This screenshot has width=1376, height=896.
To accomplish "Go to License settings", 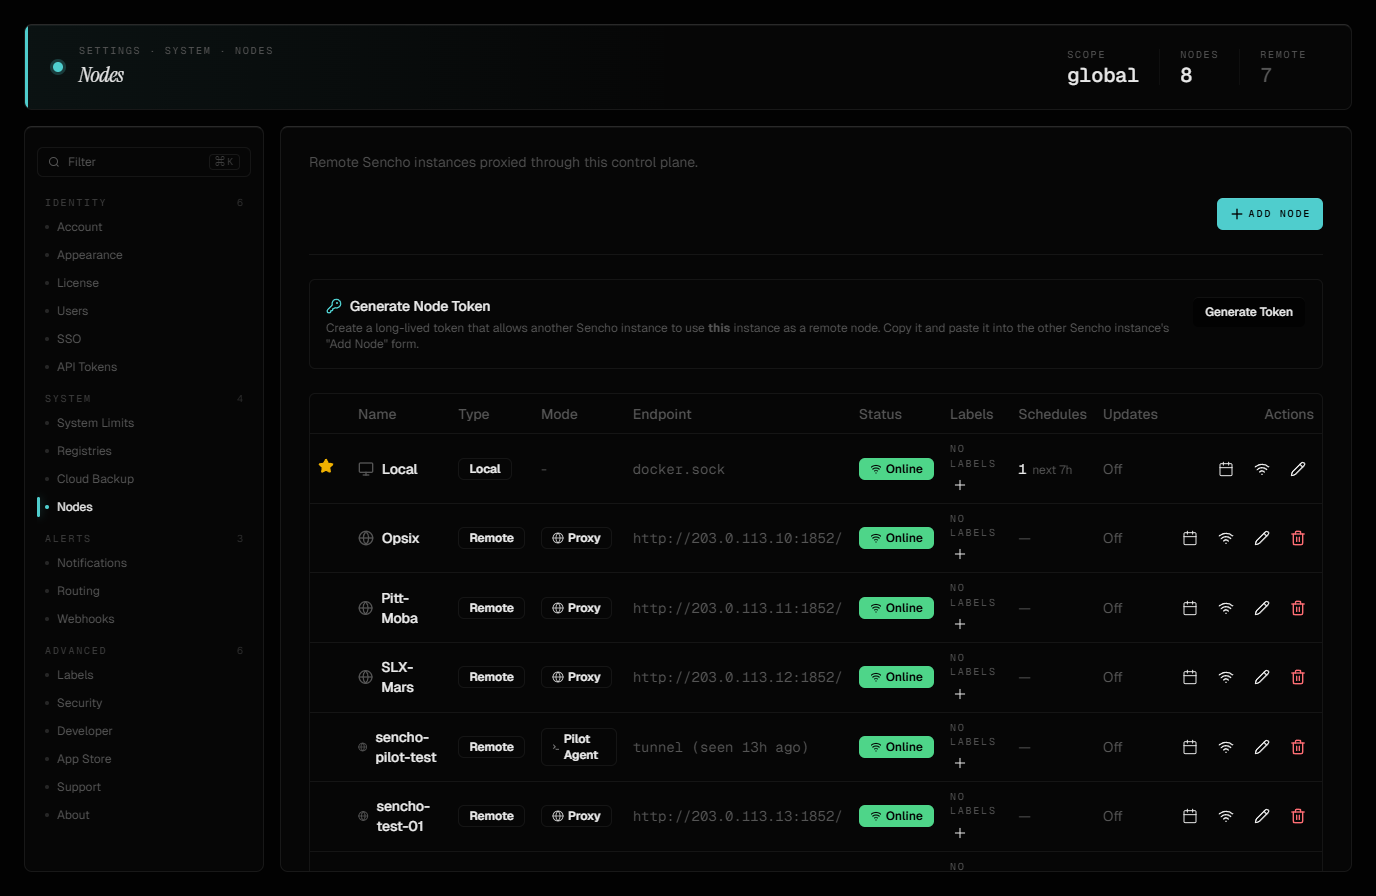I will 78,283.
